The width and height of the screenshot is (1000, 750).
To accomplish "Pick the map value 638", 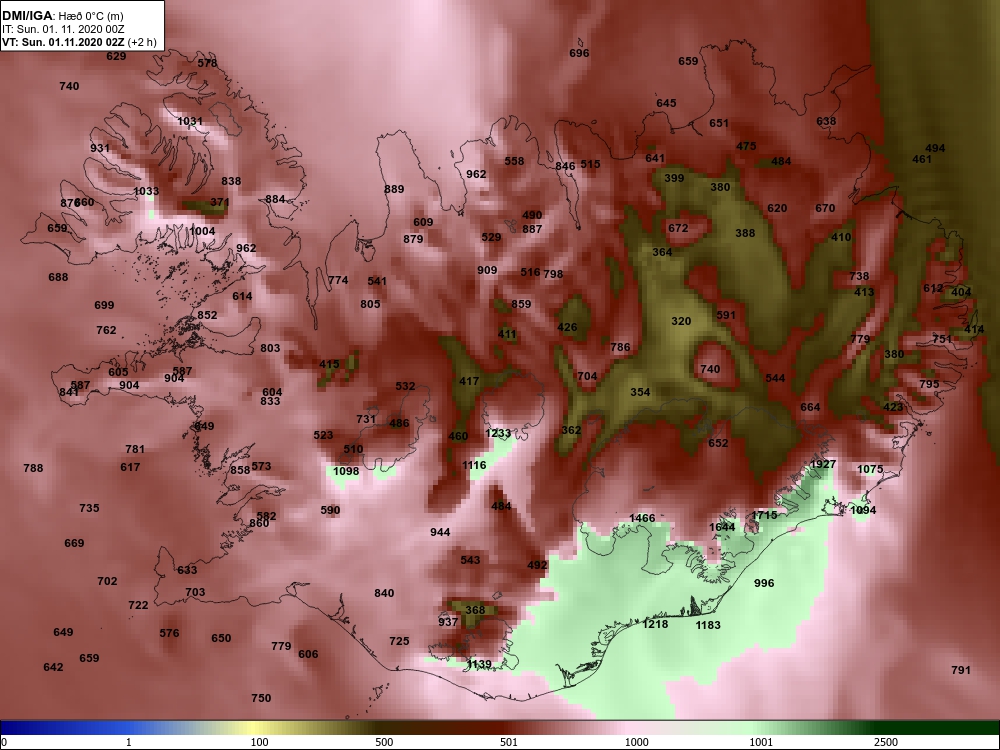I will (x=827, y=121).
